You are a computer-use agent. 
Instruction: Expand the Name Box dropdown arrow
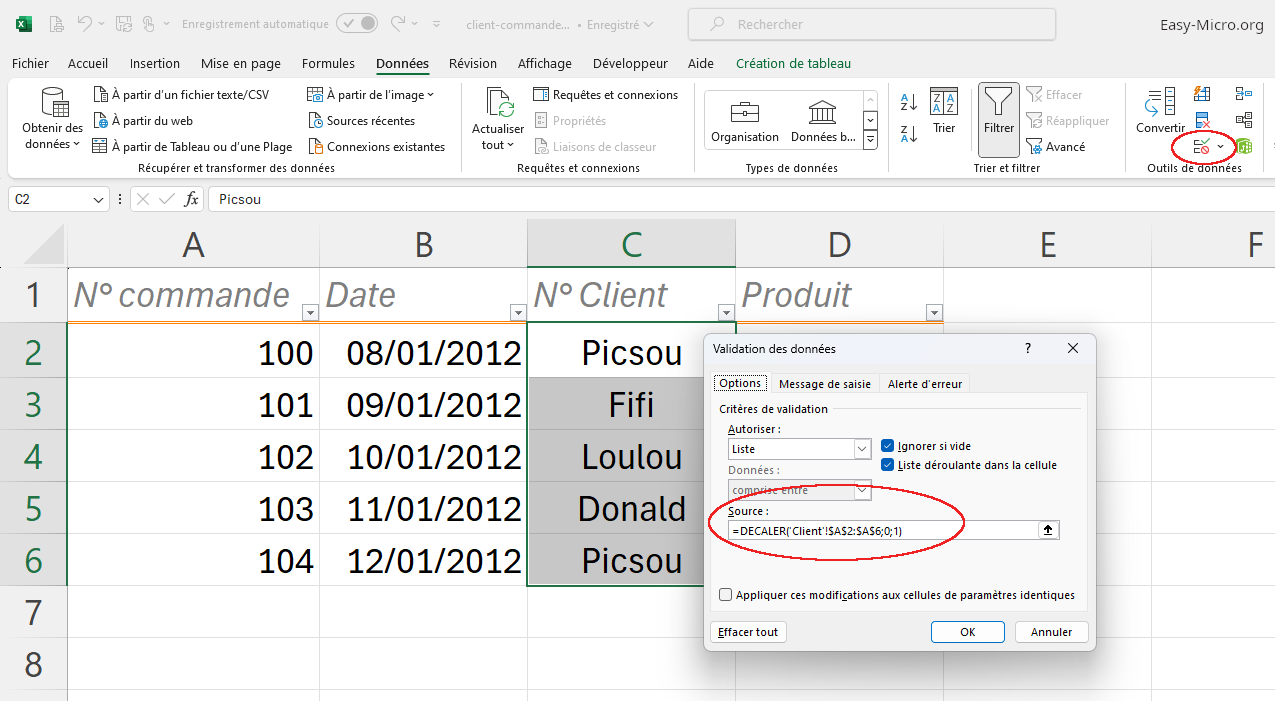click(x=98, y=200)
